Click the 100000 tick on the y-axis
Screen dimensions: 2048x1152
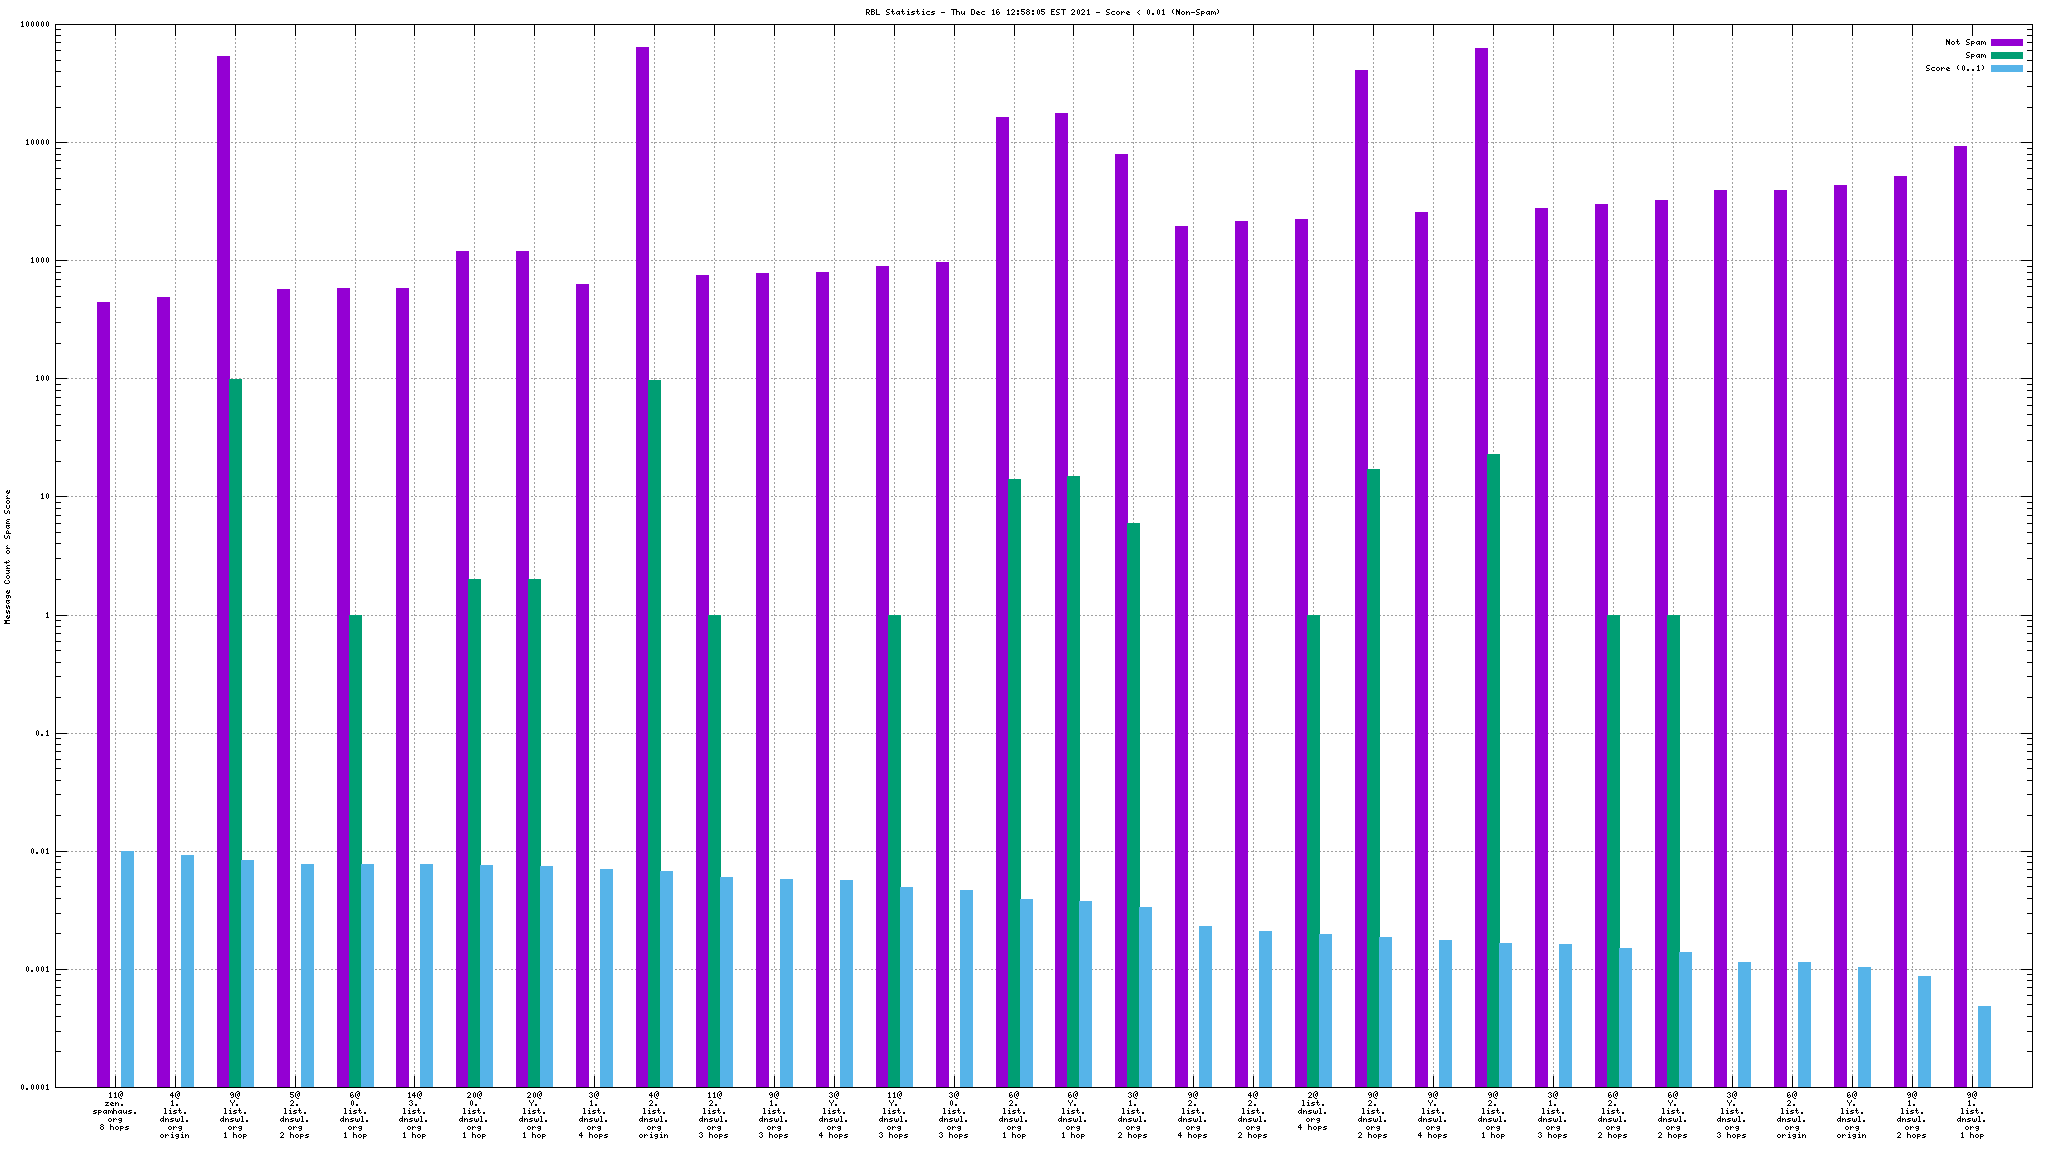click(x=35, y=25)
